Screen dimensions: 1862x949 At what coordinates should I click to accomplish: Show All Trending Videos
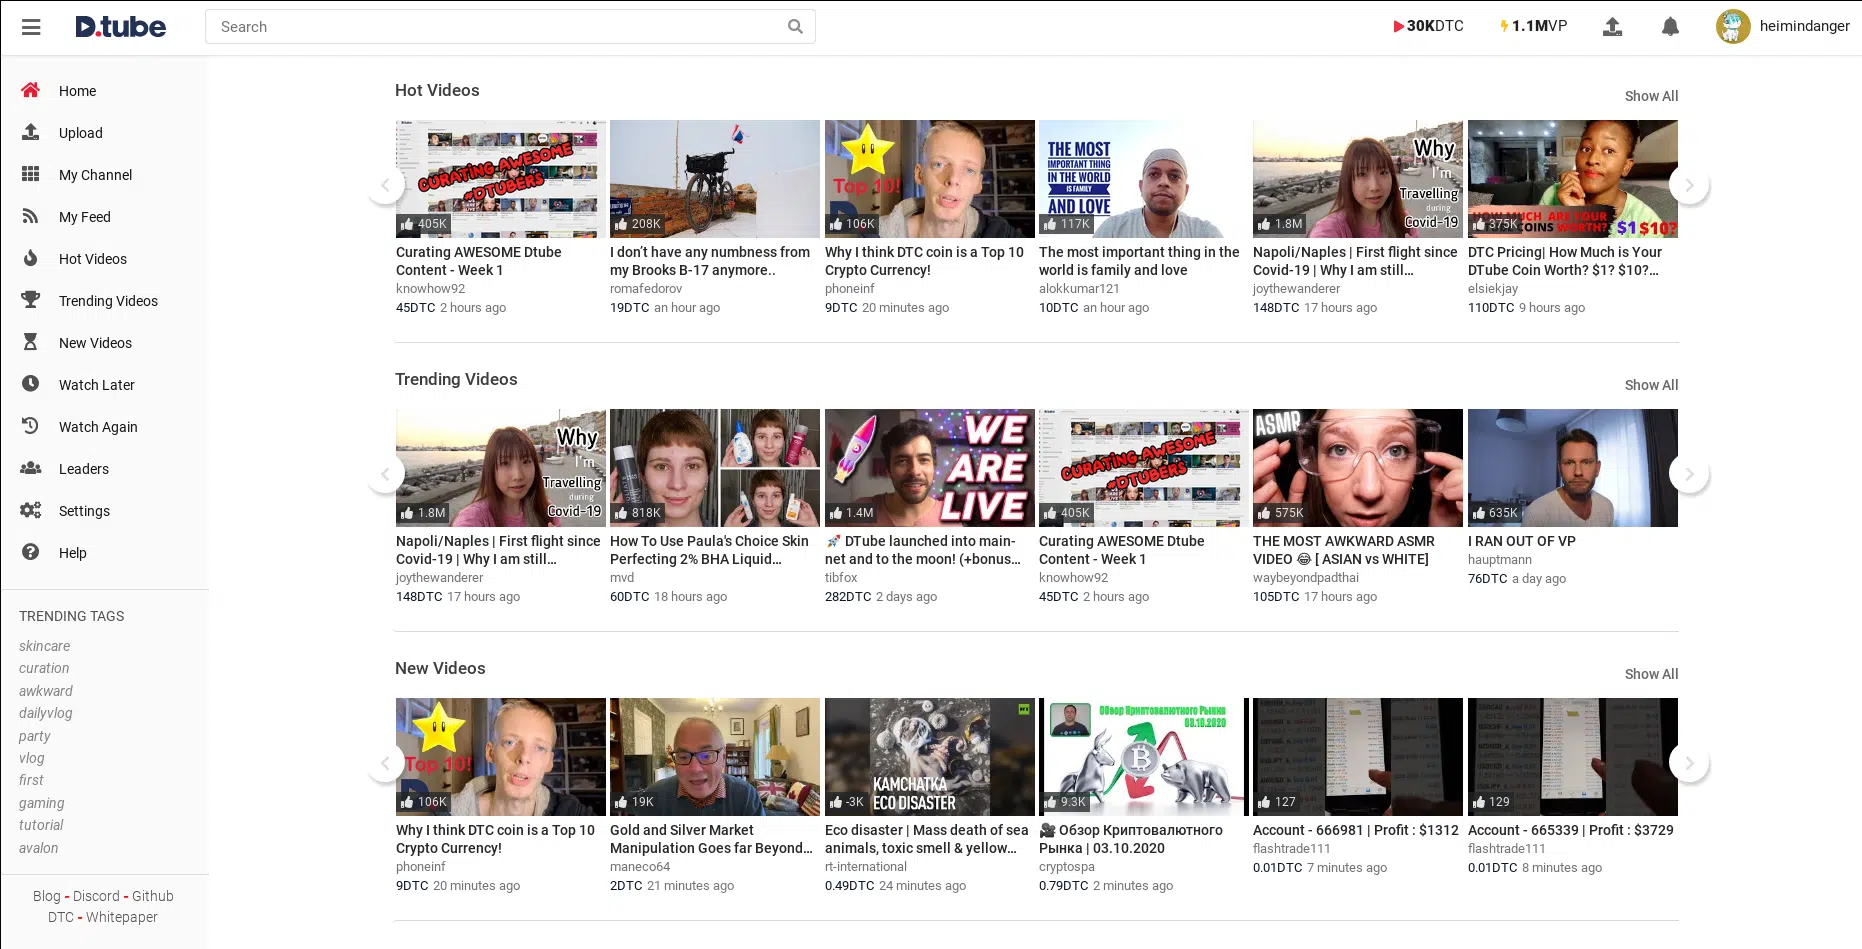tap(1651, 385)
